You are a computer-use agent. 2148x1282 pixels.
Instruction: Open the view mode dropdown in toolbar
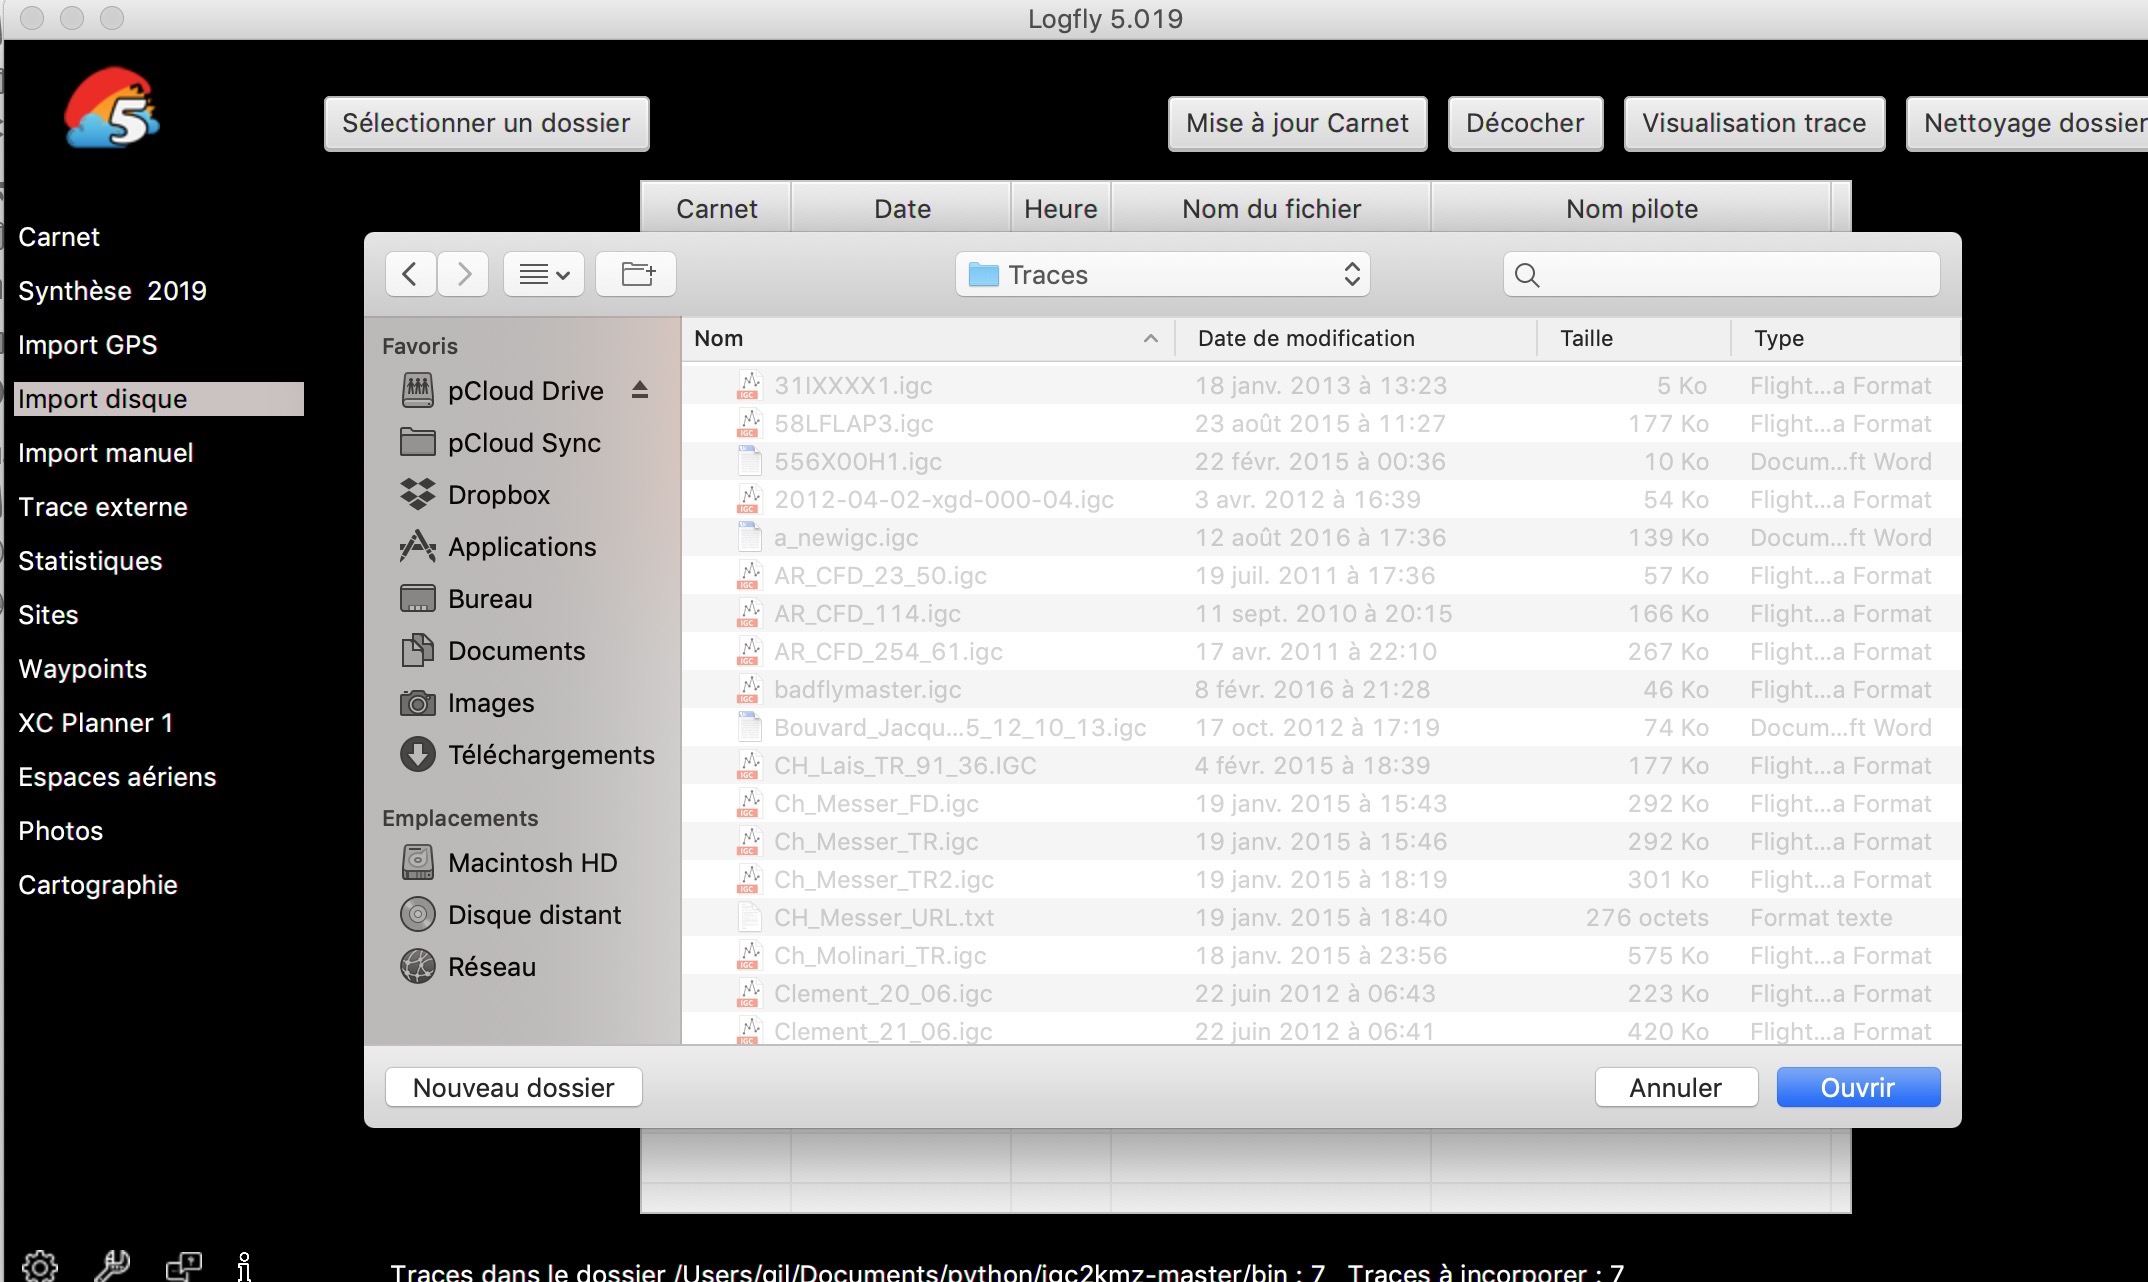(544, 274)
